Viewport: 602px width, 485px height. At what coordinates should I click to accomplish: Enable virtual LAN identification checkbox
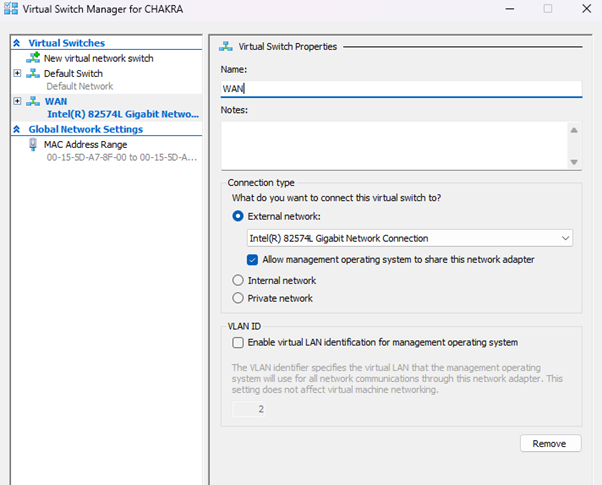click(x=238, y=342)
